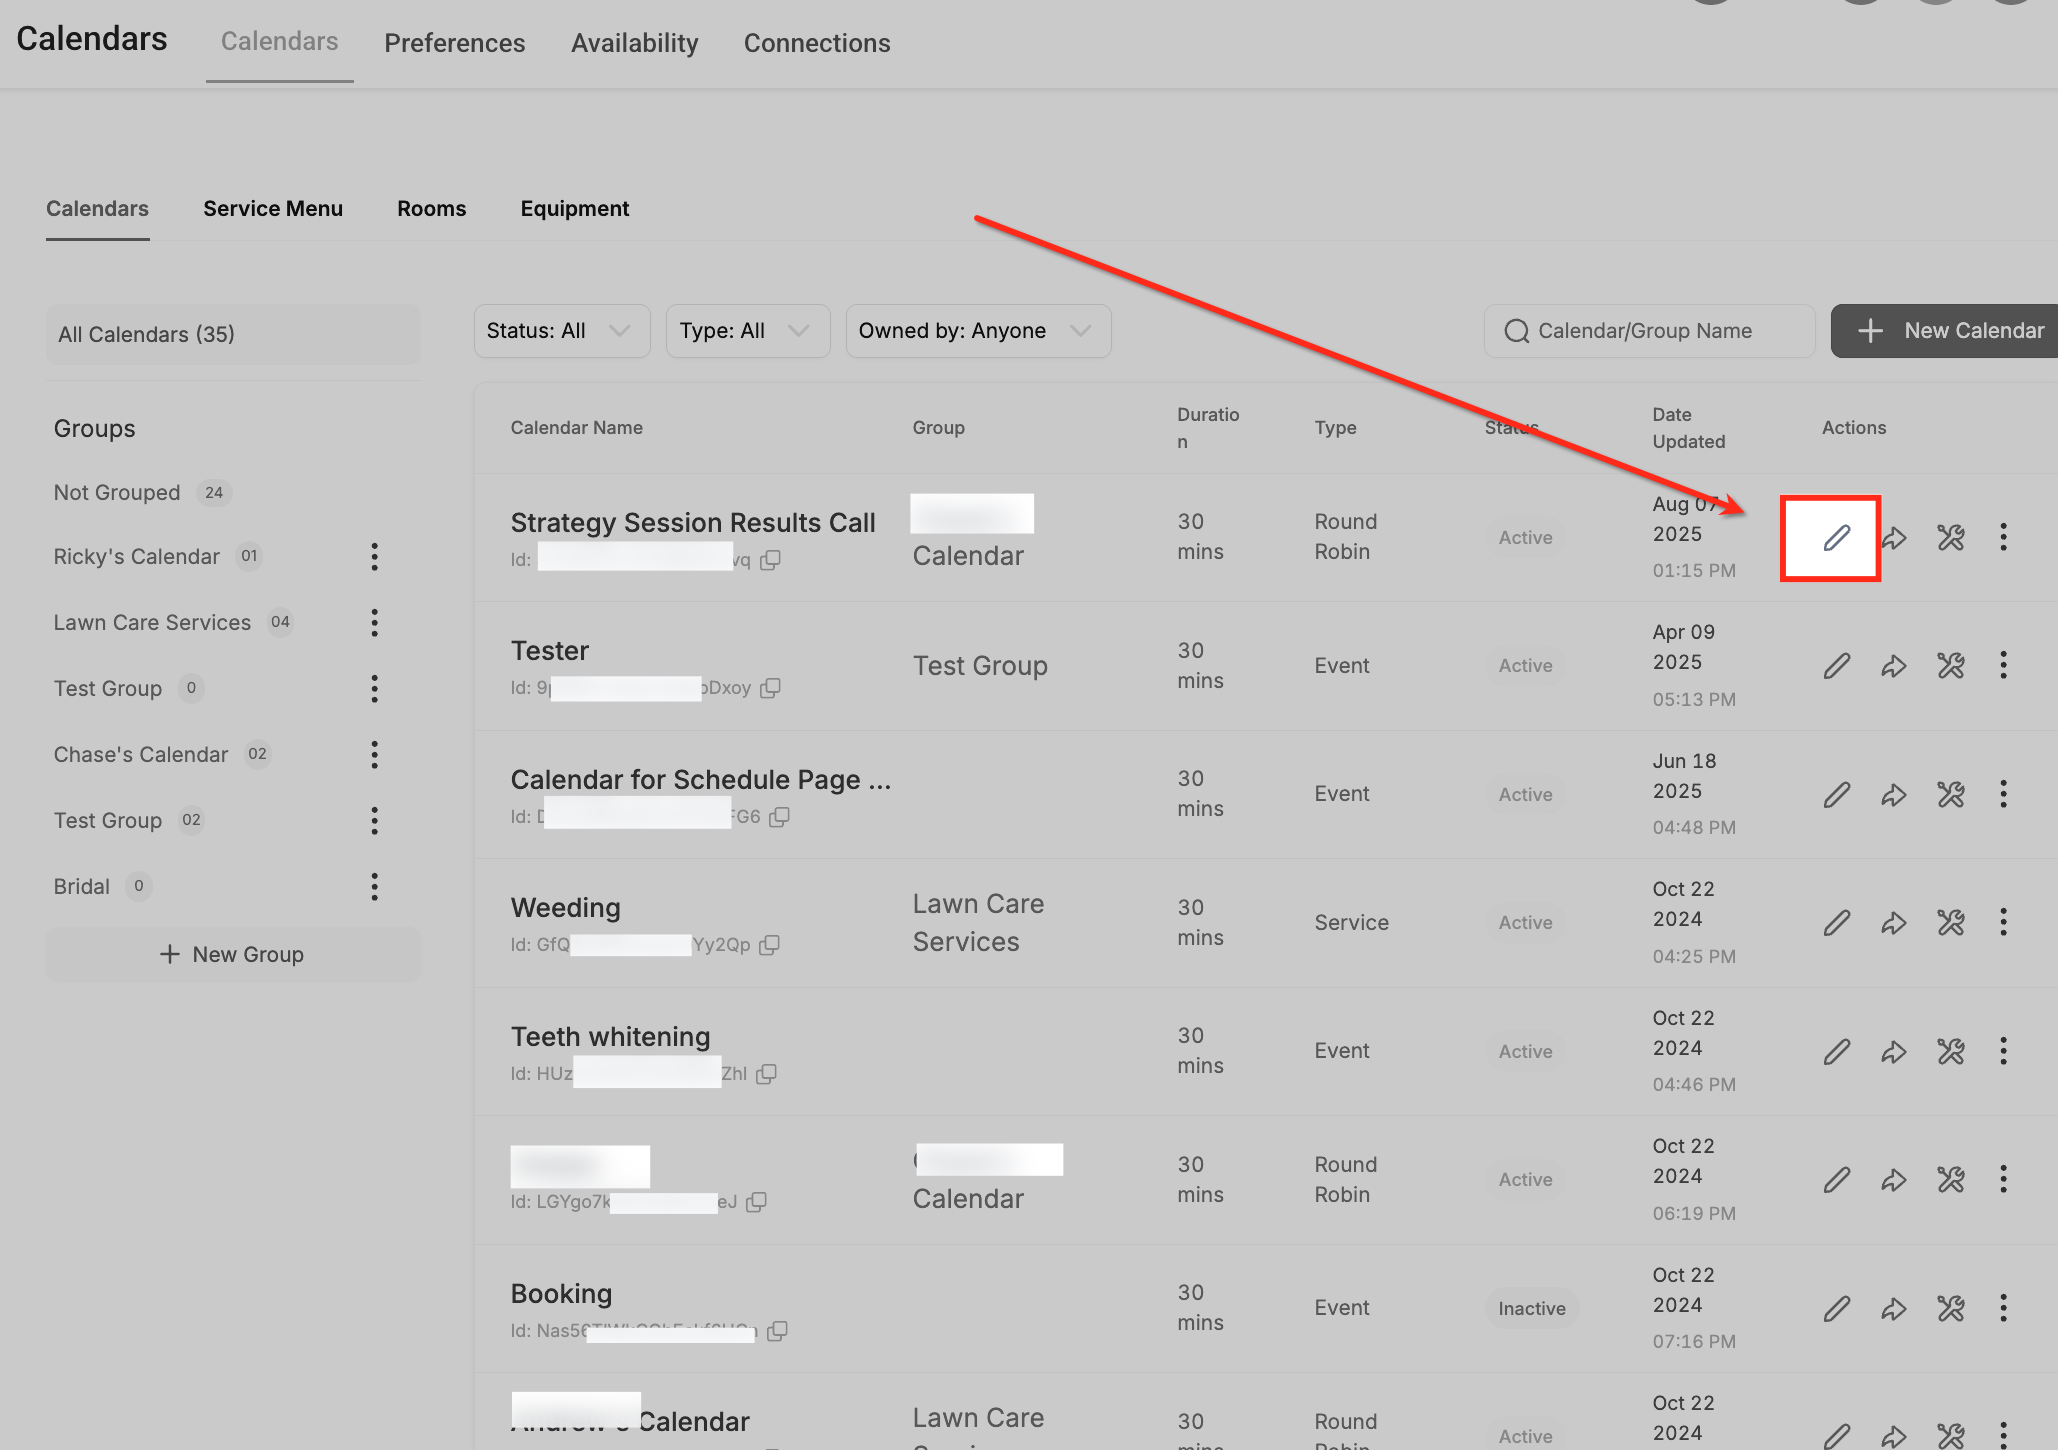The width and height of the screenshot is (2058, 1450).
Task: Select the Not Grouped filter
Action: tap(117, 493)
